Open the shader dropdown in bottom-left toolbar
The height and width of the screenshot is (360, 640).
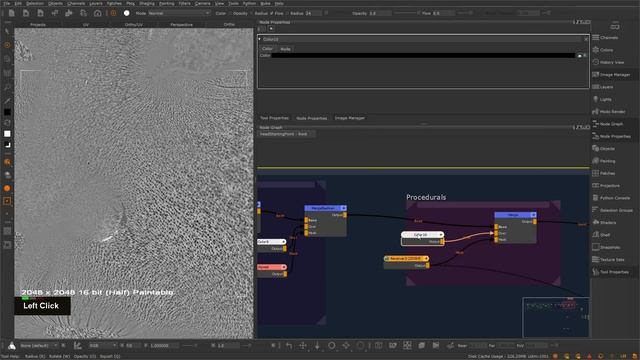tap(39, 346)
